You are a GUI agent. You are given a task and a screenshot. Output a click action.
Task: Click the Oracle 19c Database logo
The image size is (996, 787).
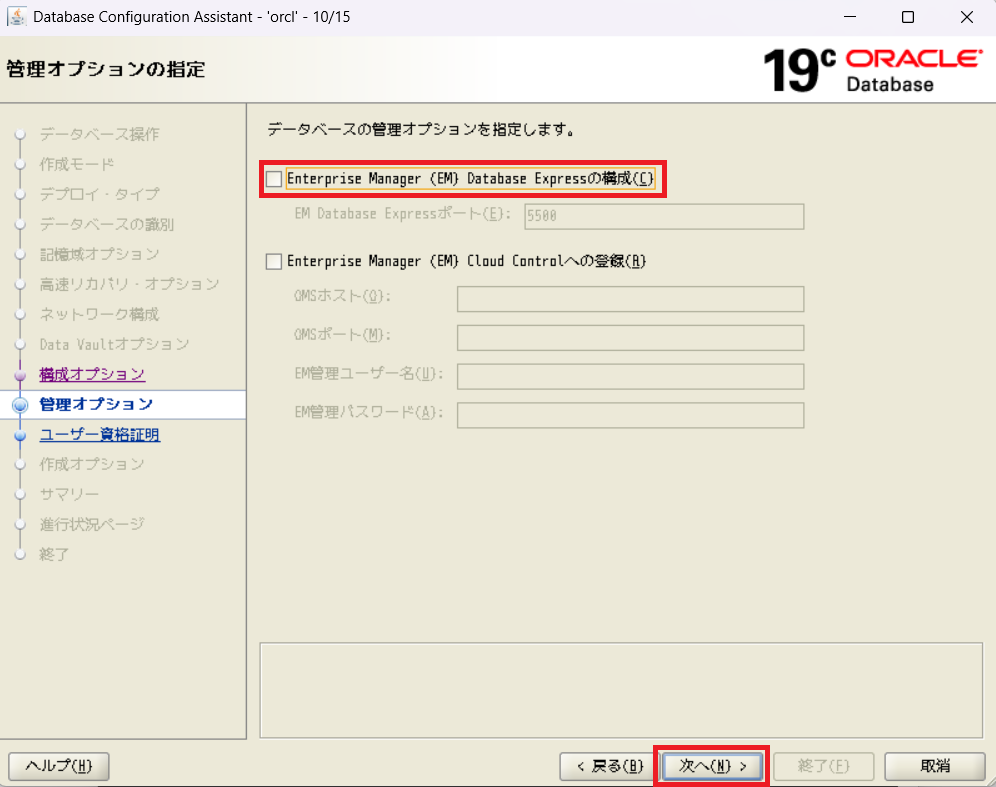coord(871,69)
